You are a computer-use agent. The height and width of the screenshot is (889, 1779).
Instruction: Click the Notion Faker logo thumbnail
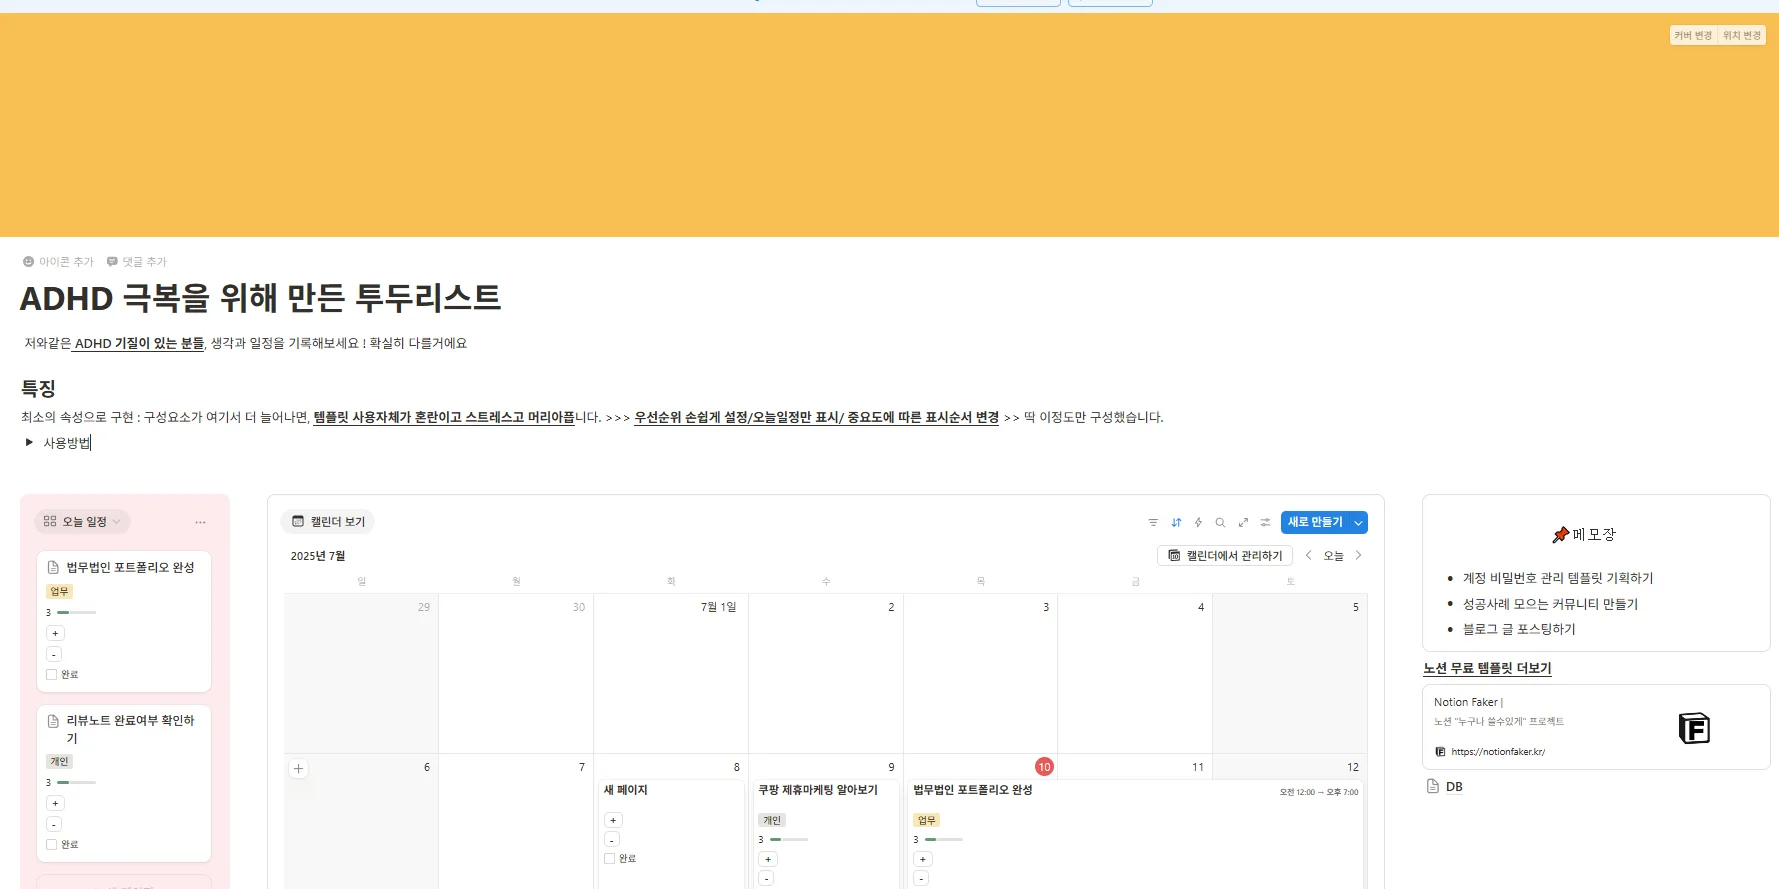click(x=1693, y=728)
